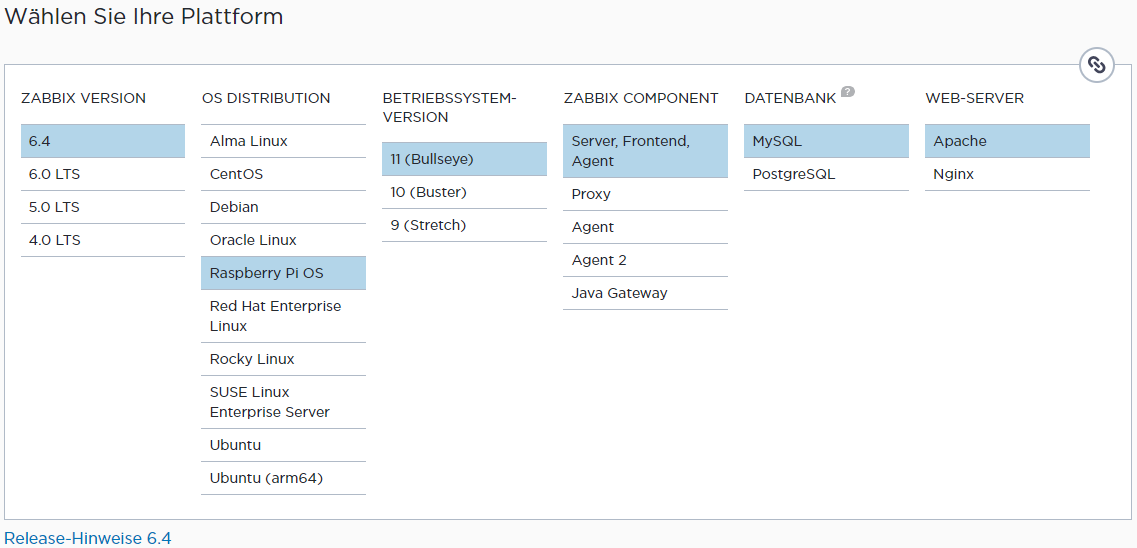Image resolution: width=1137 pixels, height=548 pixels.
Task: Choose OS version 10 (Buster)
Action: [x=464, y=192]
